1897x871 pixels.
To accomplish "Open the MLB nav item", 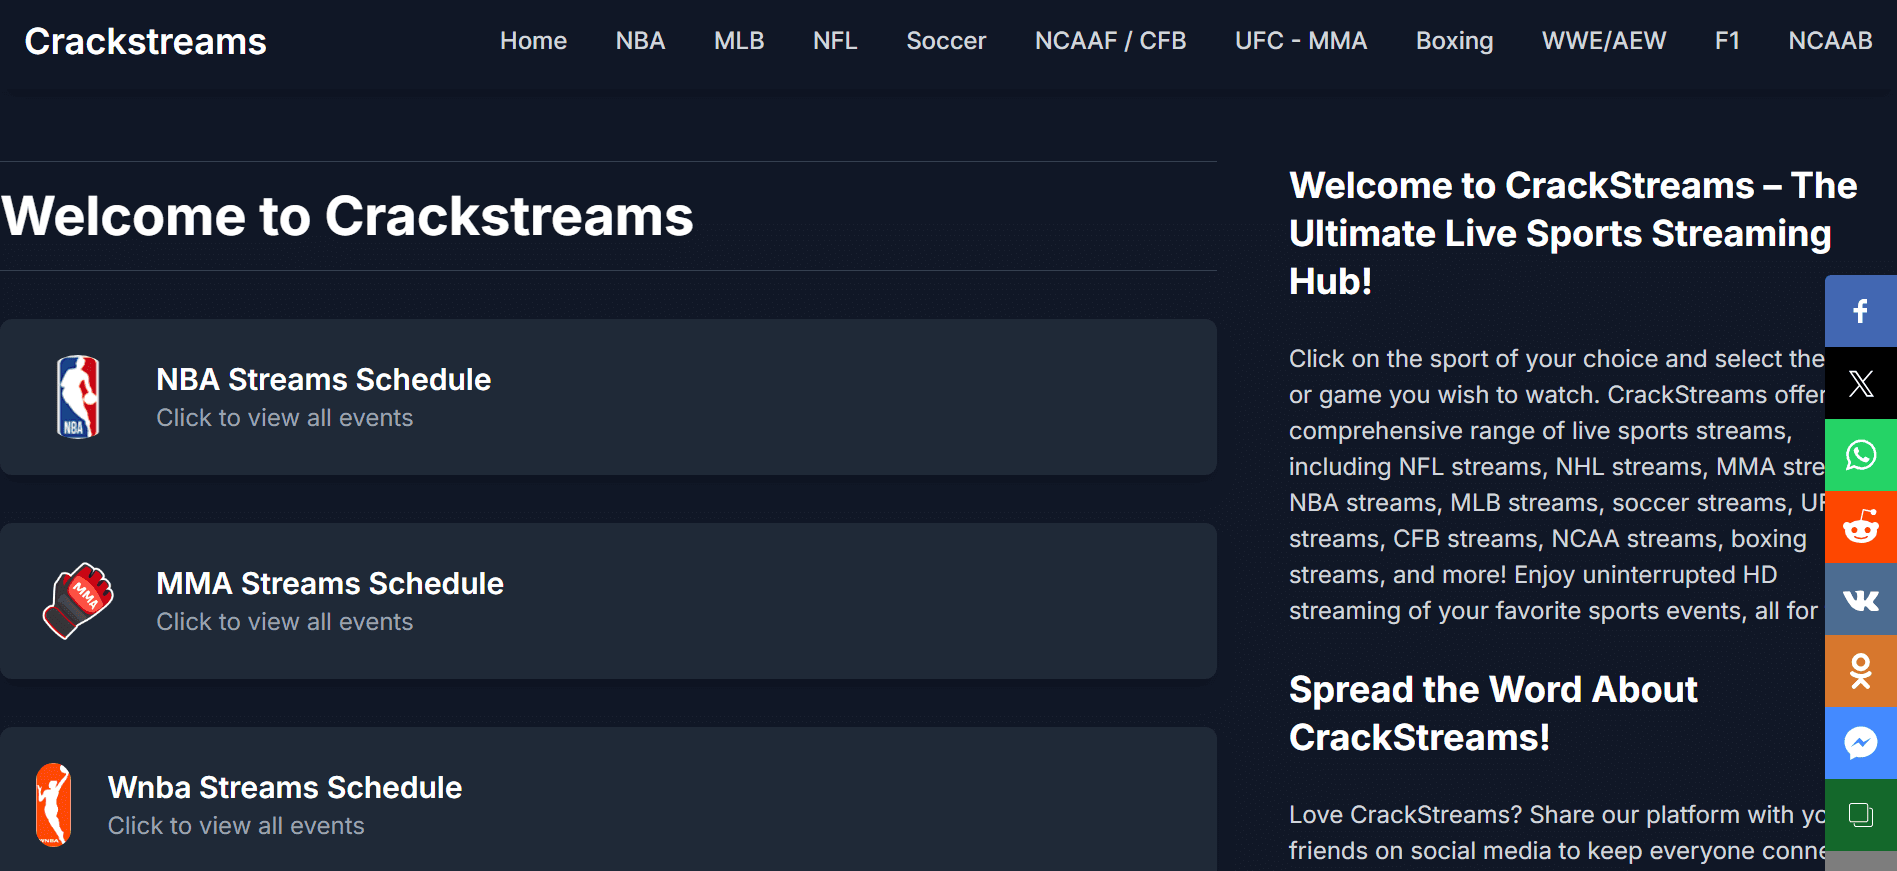I will point(739,41).
